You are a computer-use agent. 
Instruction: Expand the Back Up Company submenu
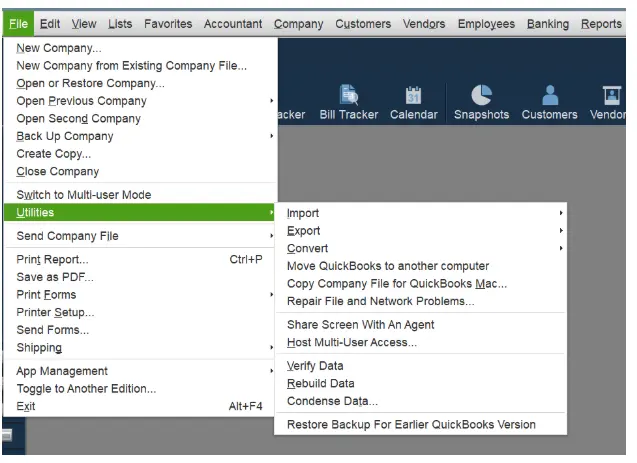coord(140,136)
